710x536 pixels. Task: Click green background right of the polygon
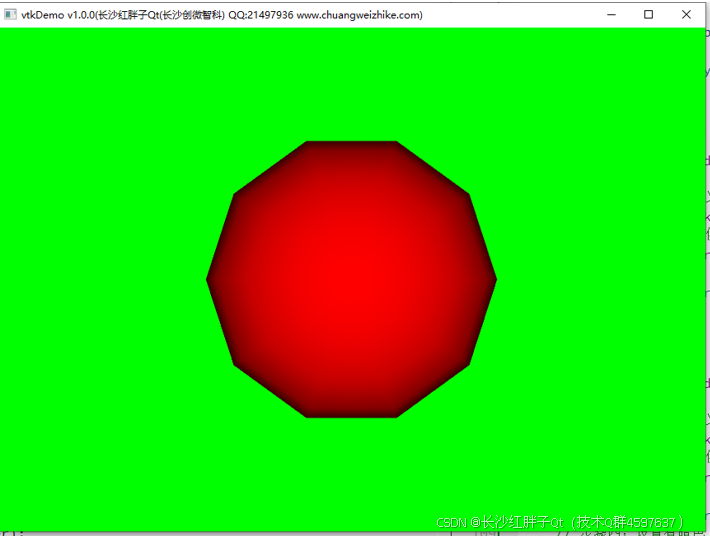pyautogui.click(x=600, y=280)
